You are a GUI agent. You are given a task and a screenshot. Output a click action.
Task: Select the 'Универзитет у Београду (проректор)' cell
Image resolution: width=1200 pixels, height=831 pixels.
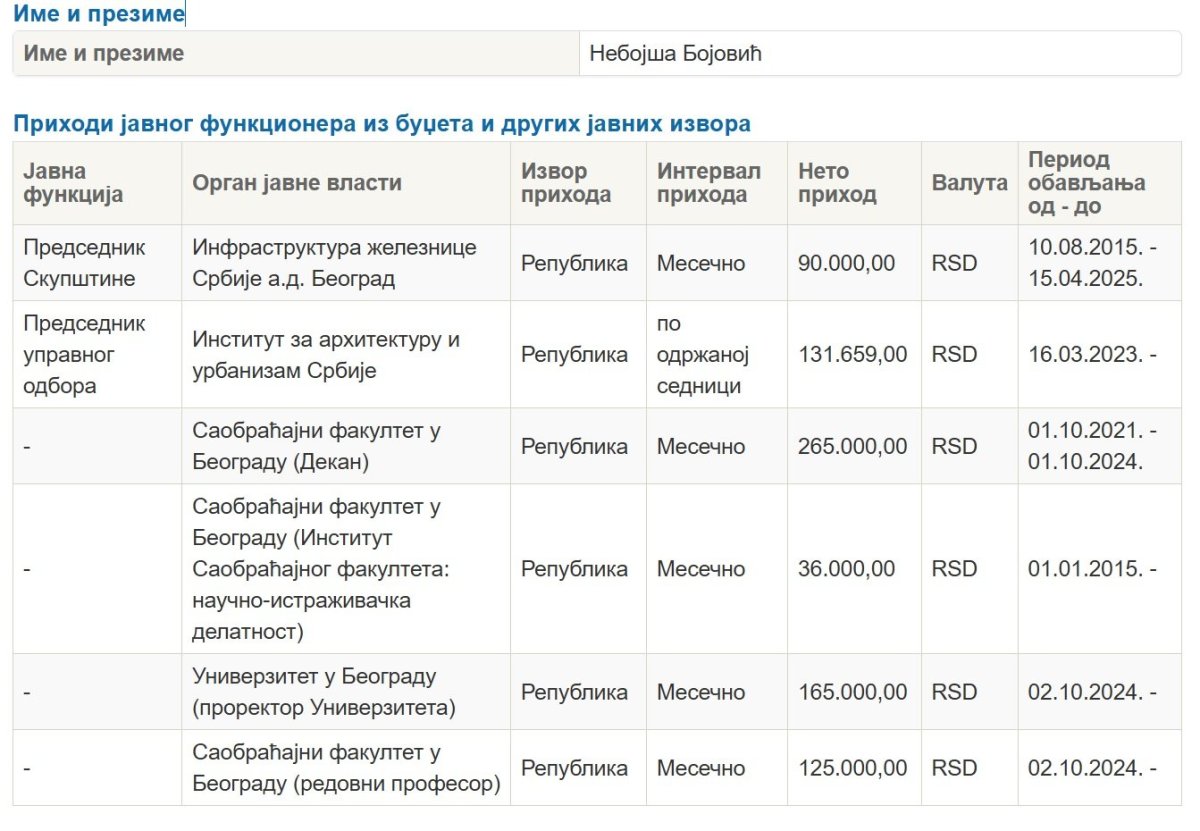pos(324,692)
